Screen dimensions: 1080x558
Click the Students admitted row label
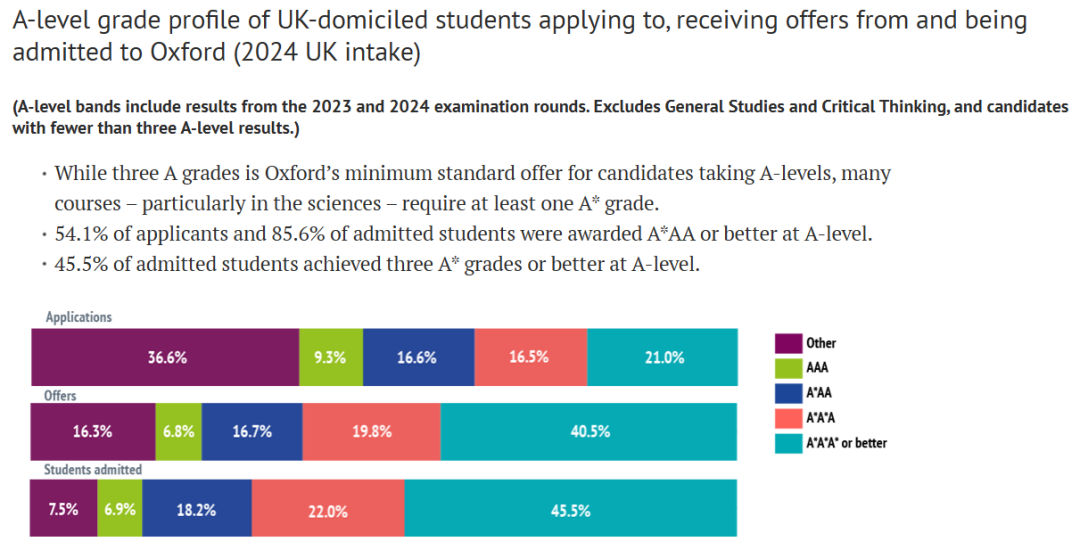(x=92, y=469)
